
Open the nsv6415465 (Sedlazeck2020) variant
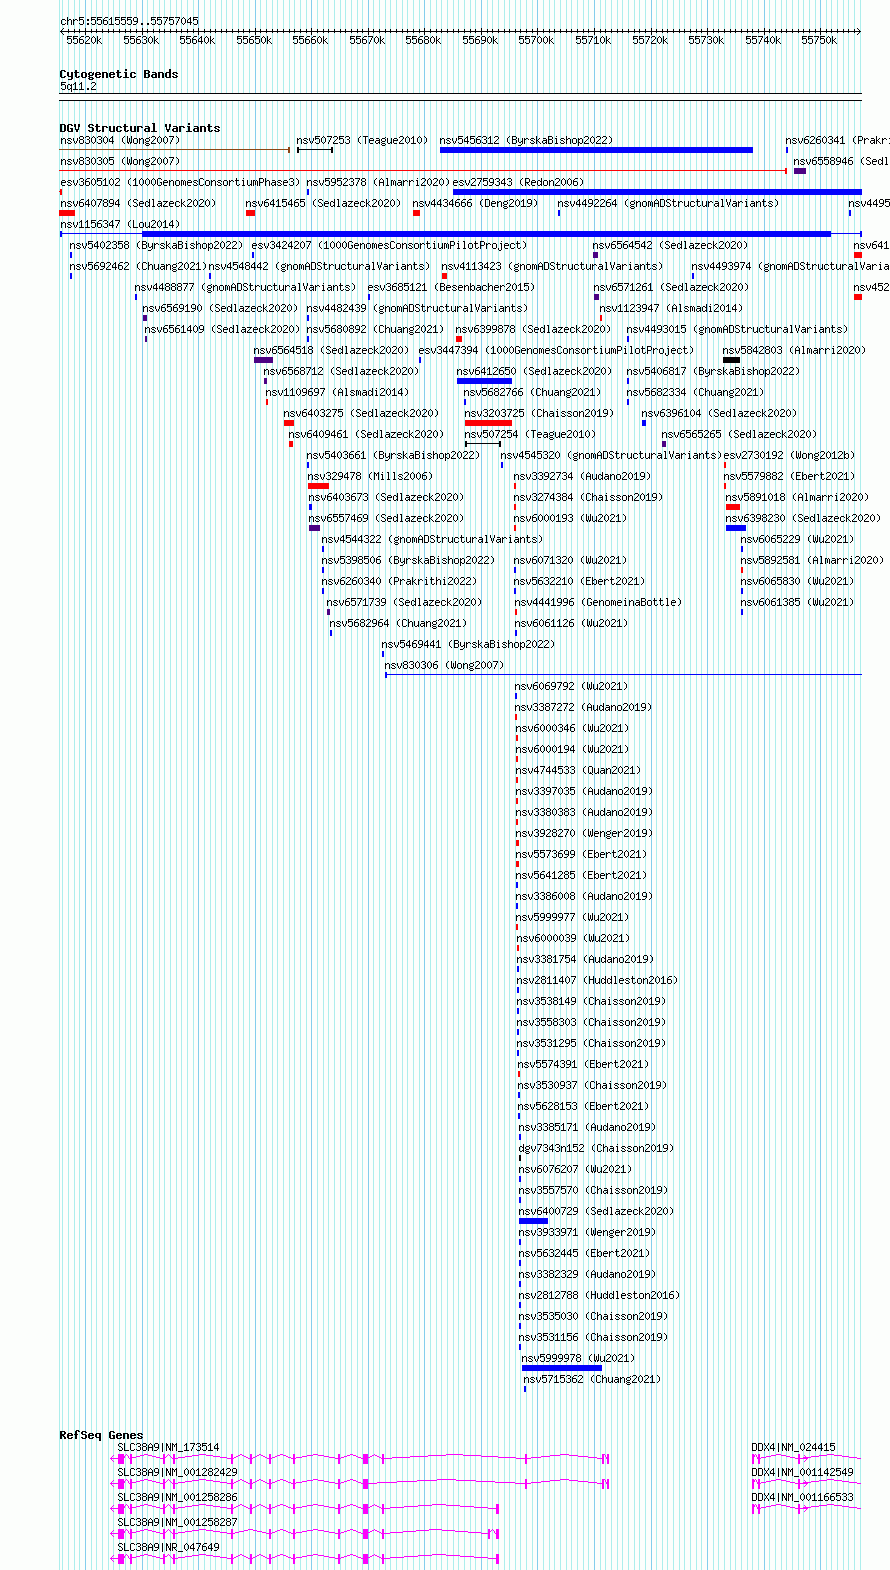(x=323, y=203)
